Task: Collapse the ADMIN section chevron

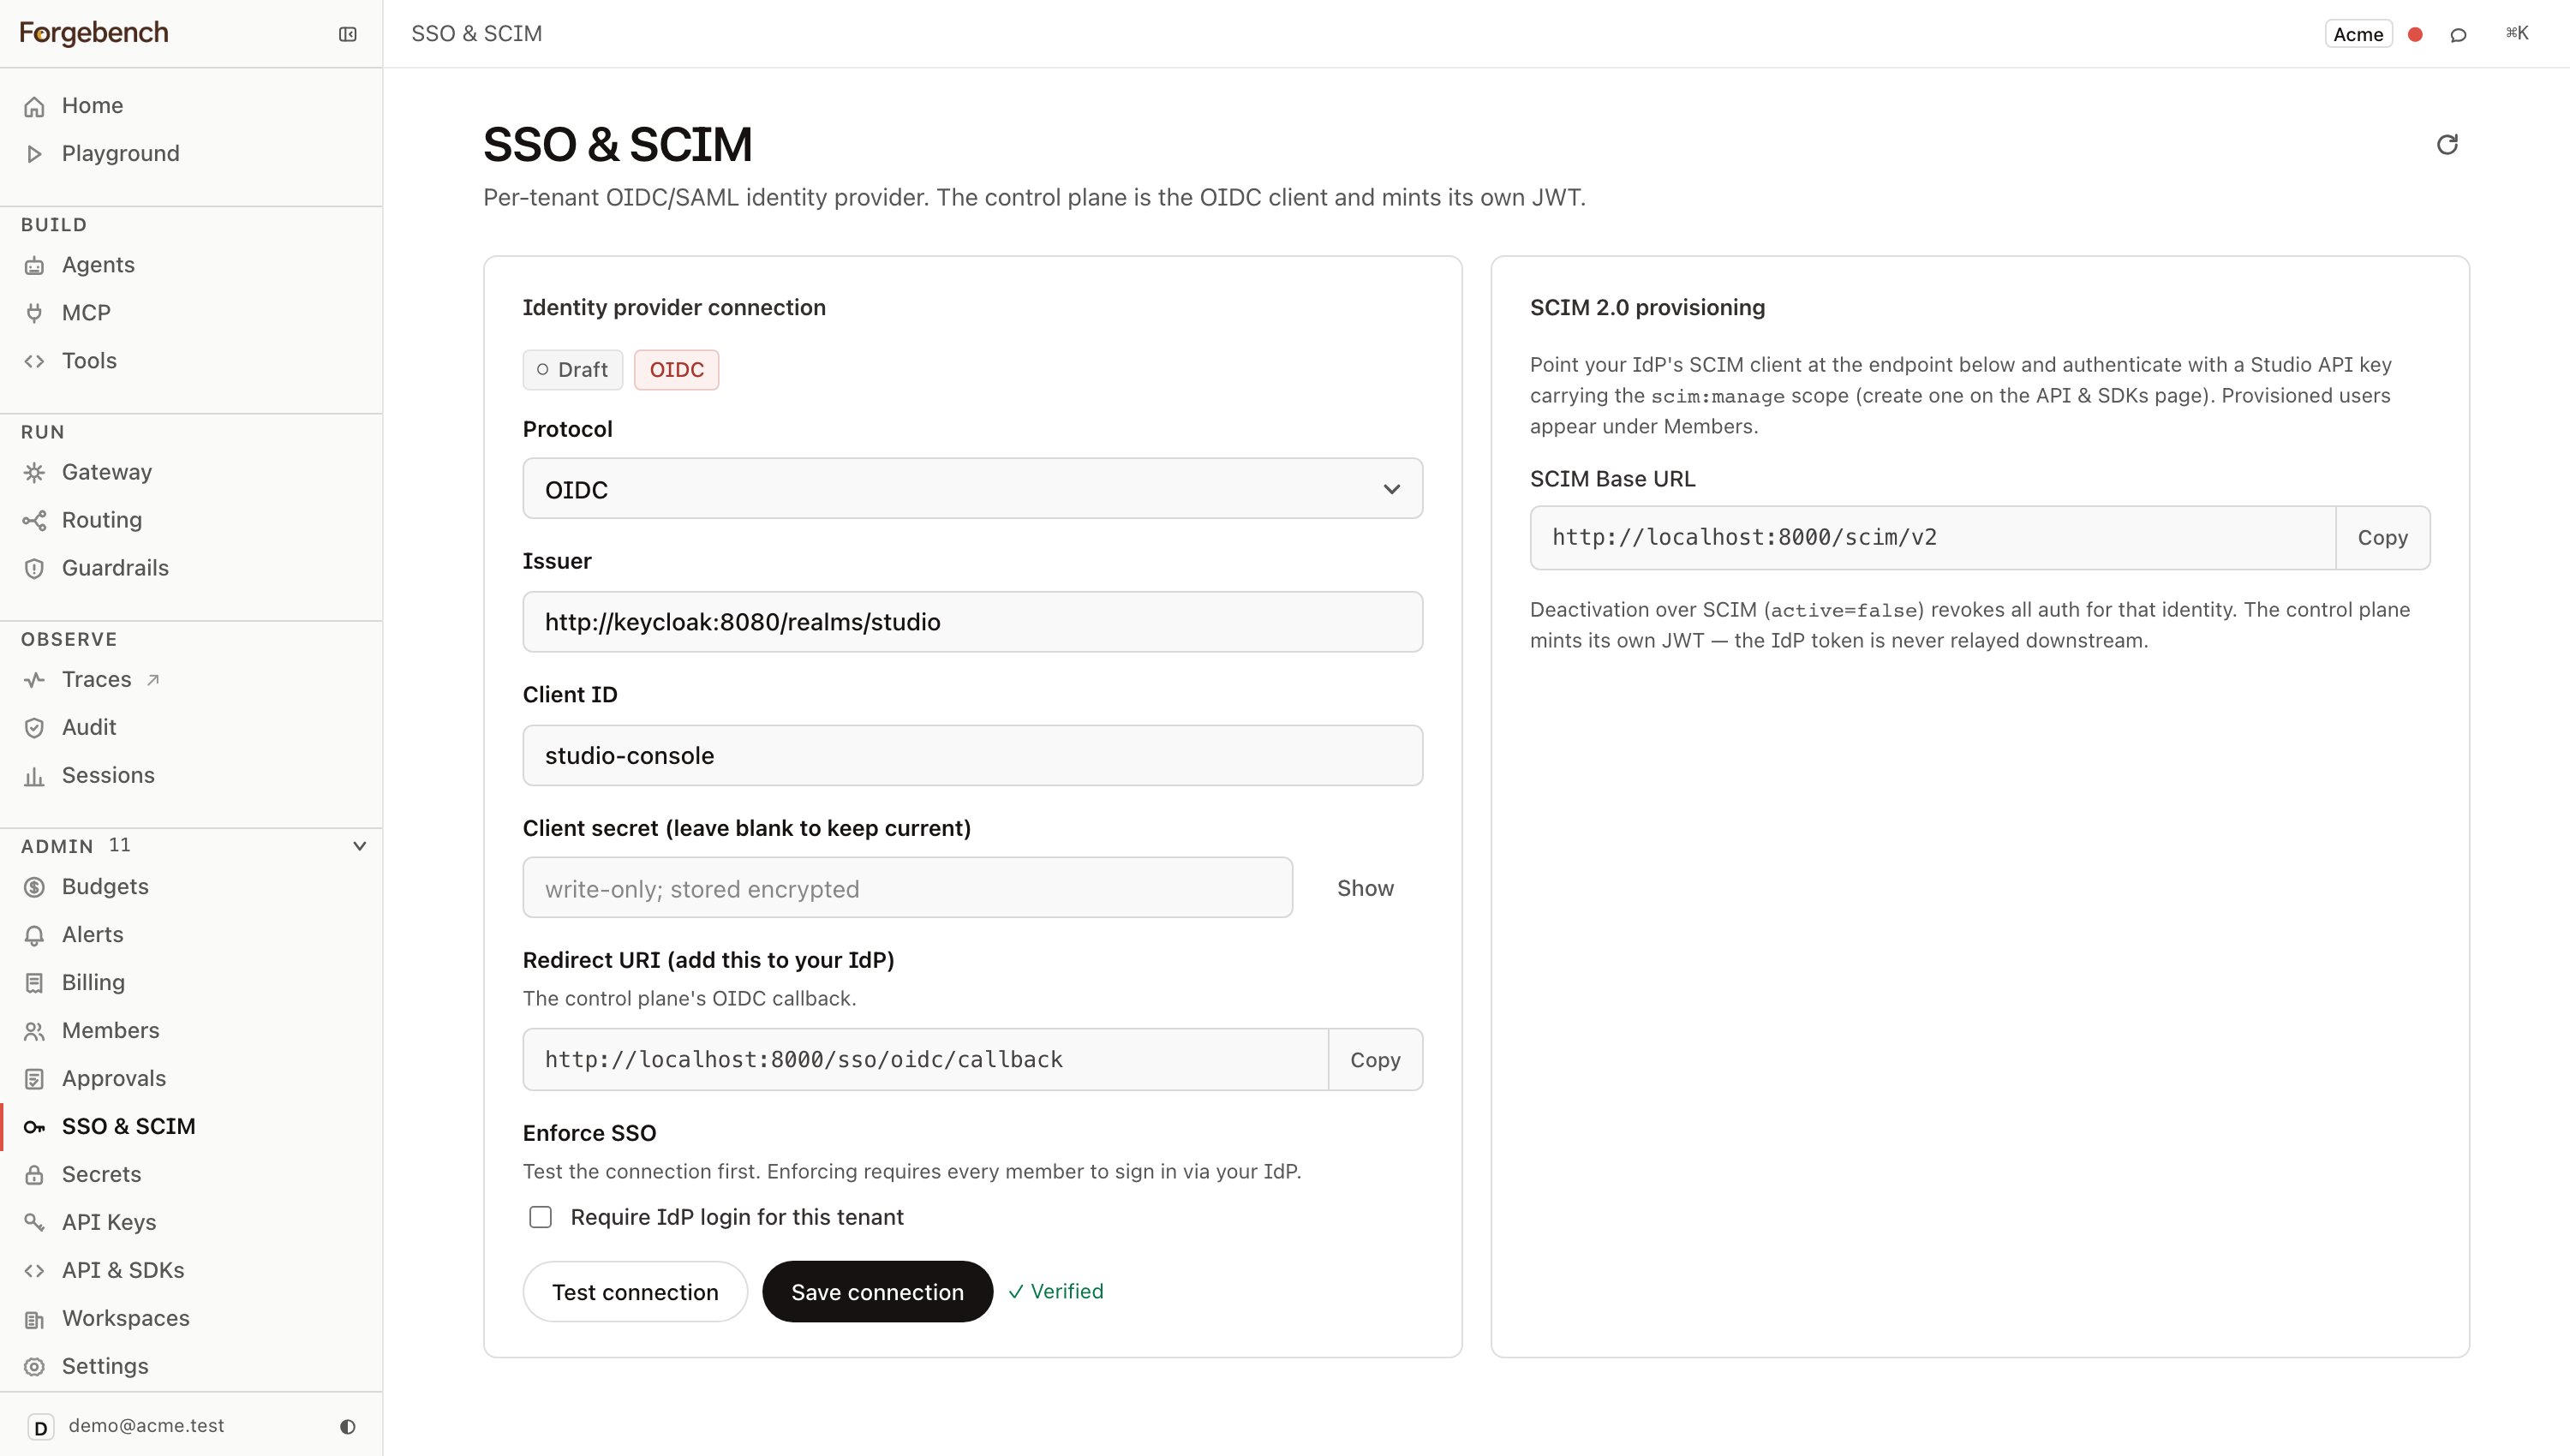Action: [x=359, y=846]
